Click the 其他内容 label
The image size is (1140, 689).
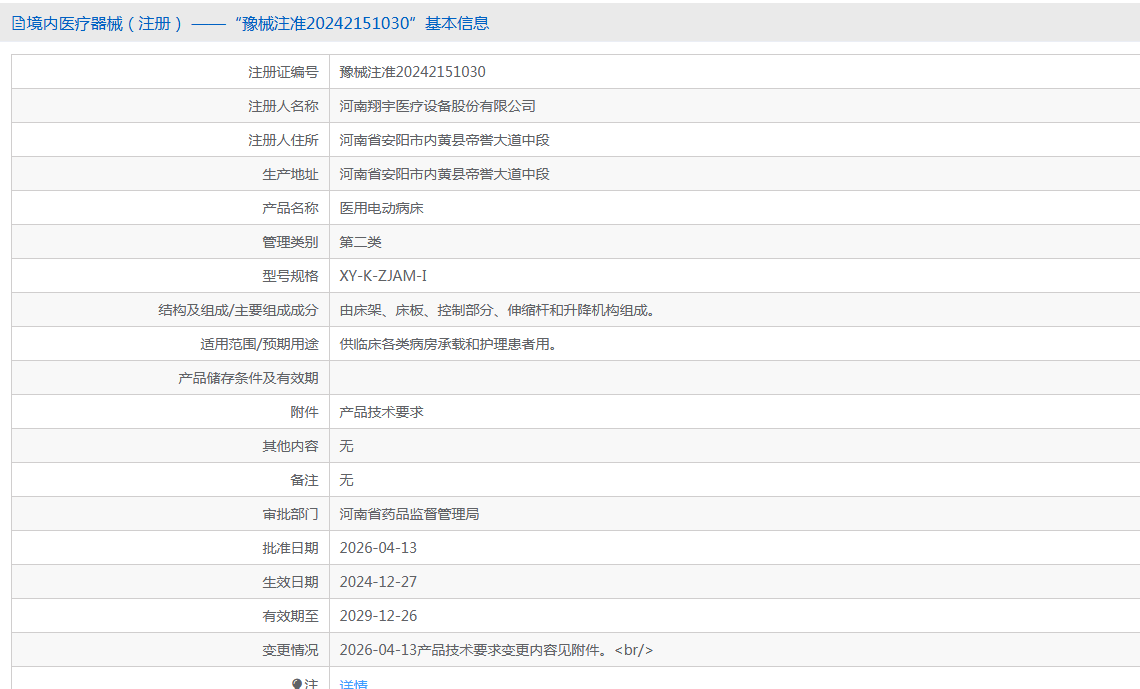pos(290,446)
